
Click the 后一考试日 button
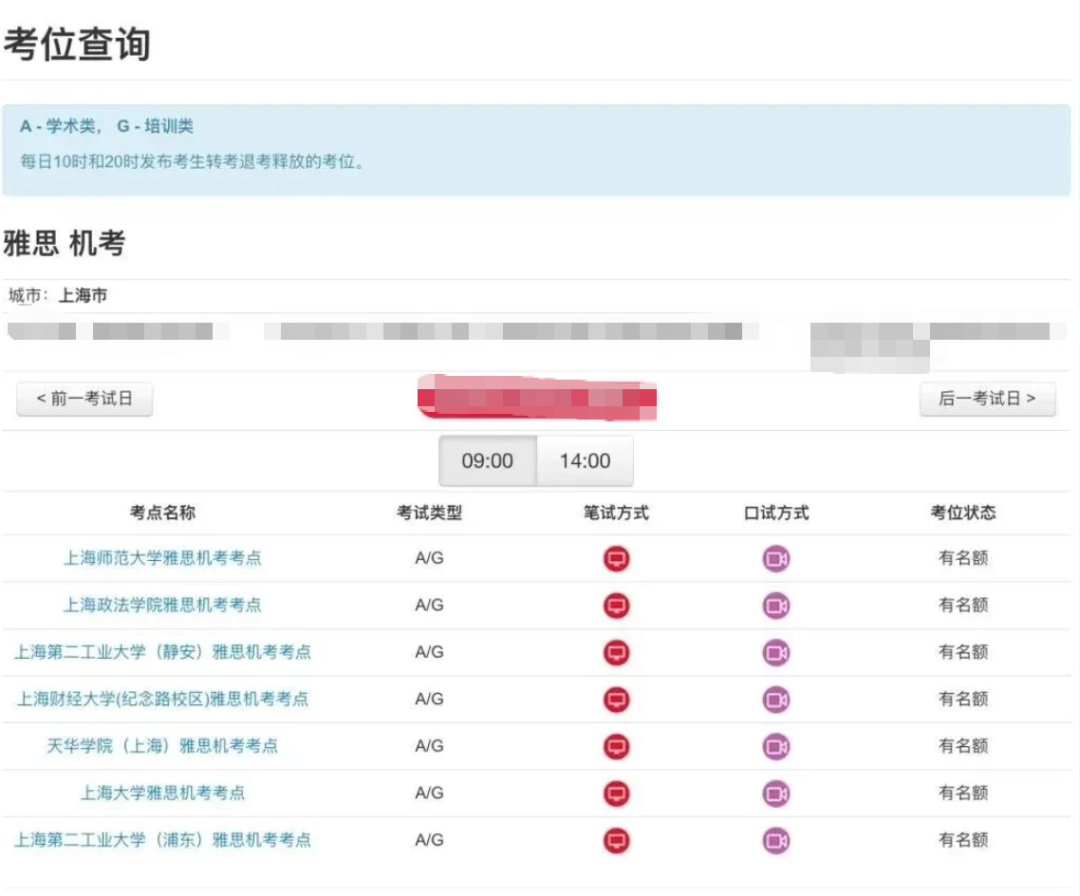[987, 398]
